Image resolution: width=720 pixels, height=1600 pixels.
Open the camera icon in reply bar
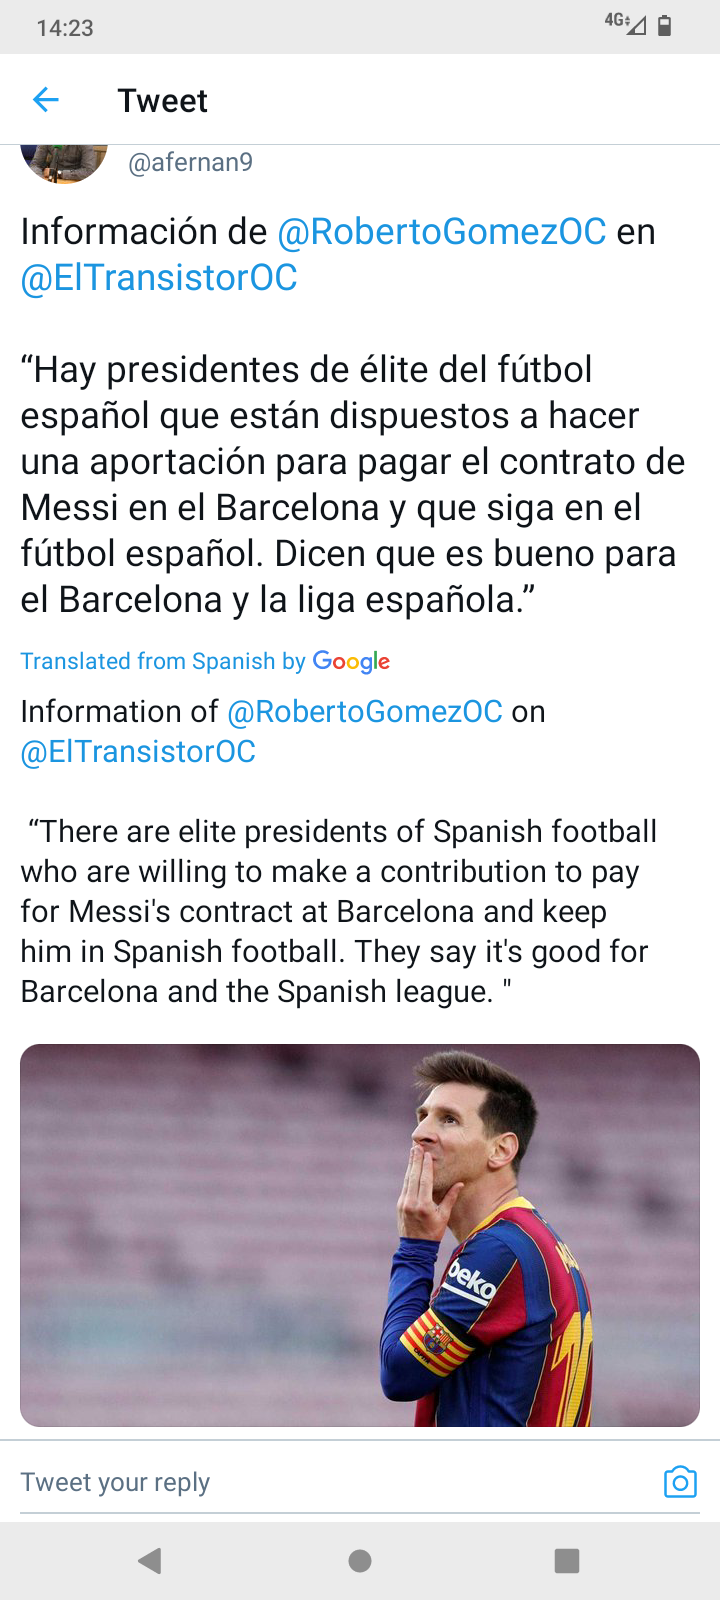coord(680,1481)
